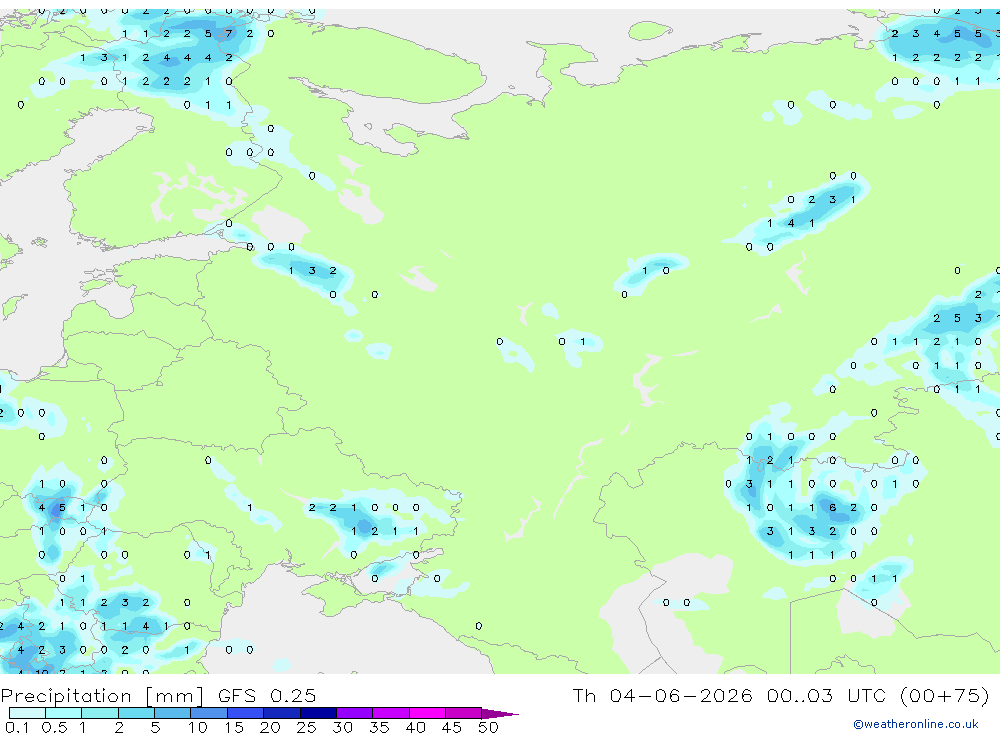This screenshot has height=733, width=1000.
Task: Pick the 30–35 mm violet legend swatch
Action: [x=354, y=713]
